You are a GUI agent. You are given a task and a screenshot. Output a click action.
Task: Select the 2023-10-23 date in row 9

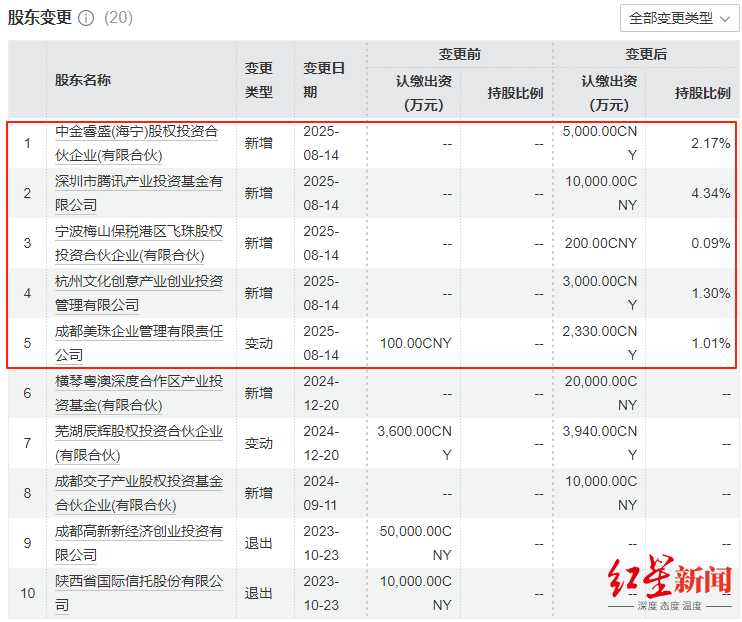coord(321,543)
